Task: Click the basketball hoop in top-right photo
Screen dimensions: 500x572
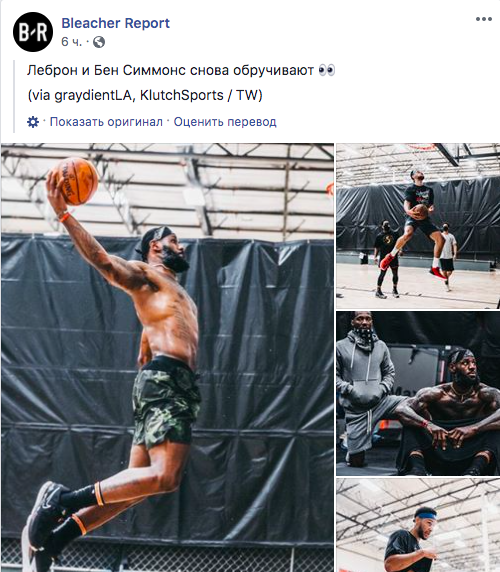Action: pos(423,147)
